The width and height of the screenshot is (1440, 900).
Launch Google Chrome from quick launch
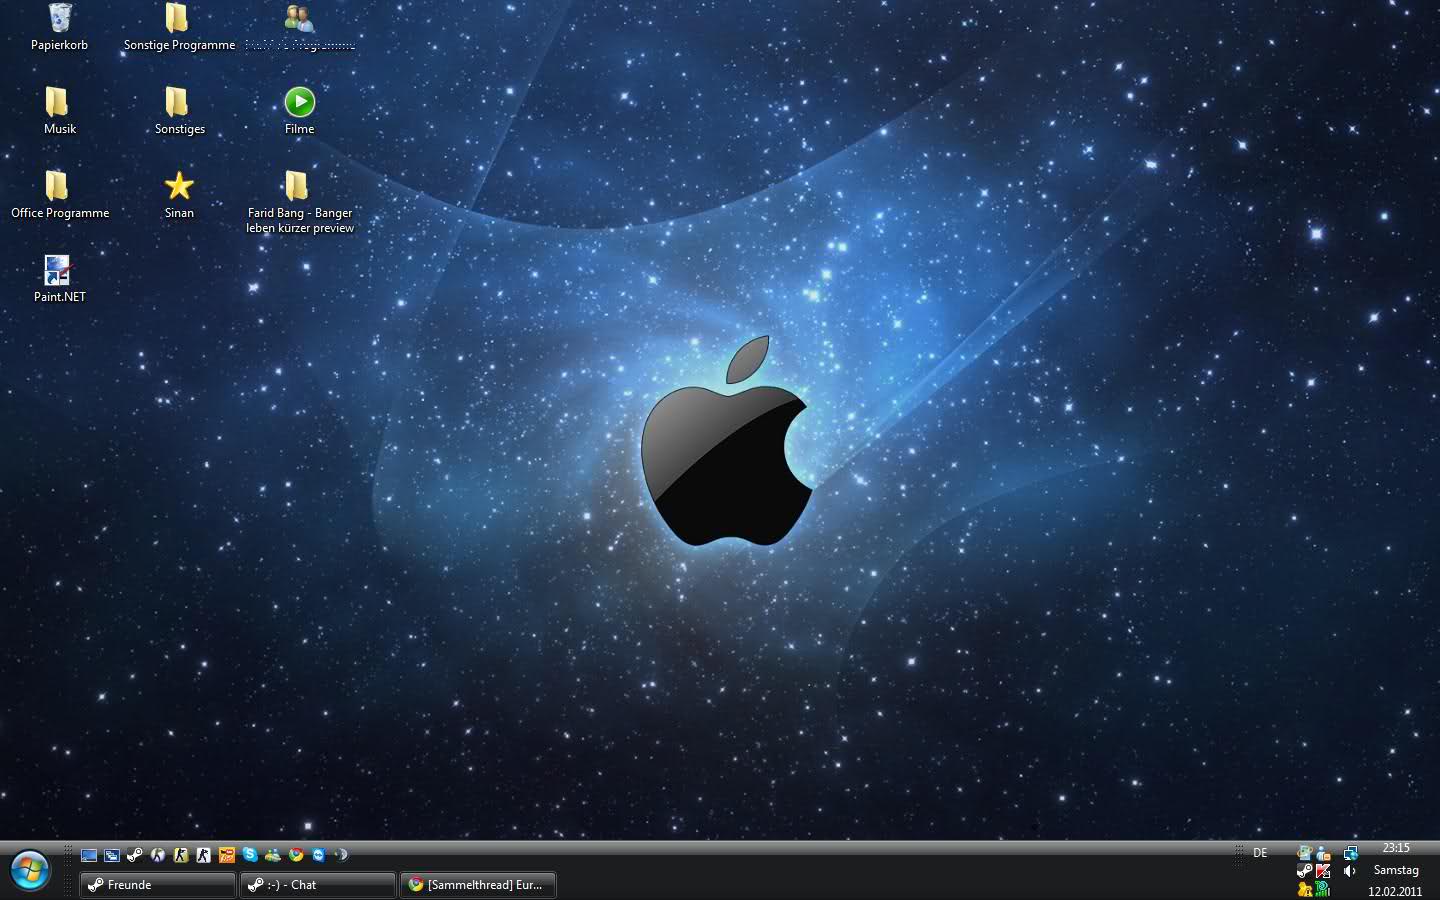pos(296,855)
